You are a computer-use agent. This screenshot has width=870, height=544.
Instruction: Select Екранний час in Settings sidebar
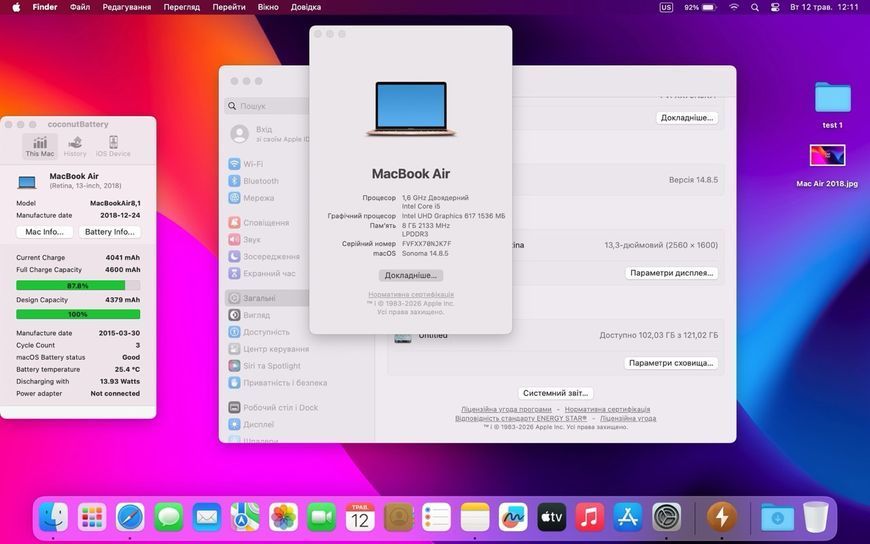pyautogui.click(x=269, y=274)
